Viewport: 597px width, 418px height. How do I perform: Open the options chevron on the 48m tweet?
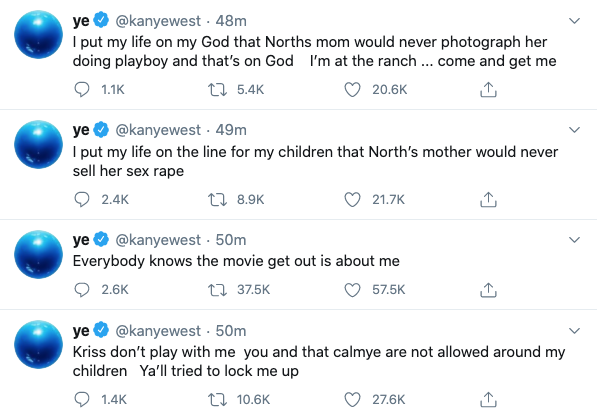pyautogui.click(x=574, y=21)
